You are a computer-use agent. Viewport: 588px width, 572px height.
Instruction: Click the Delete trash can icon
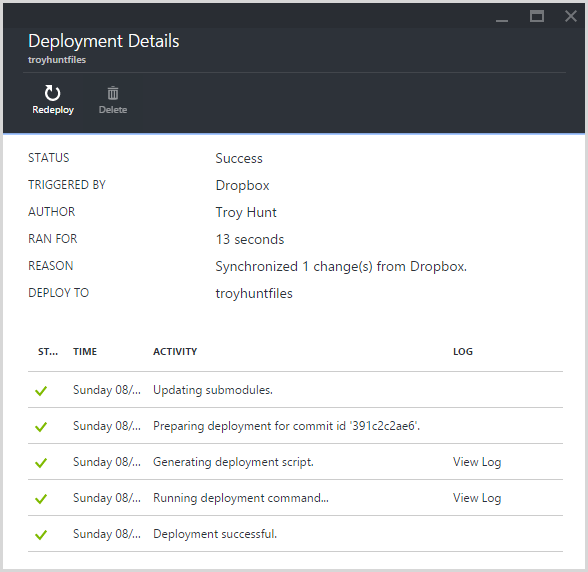click(x=113, y=93)
